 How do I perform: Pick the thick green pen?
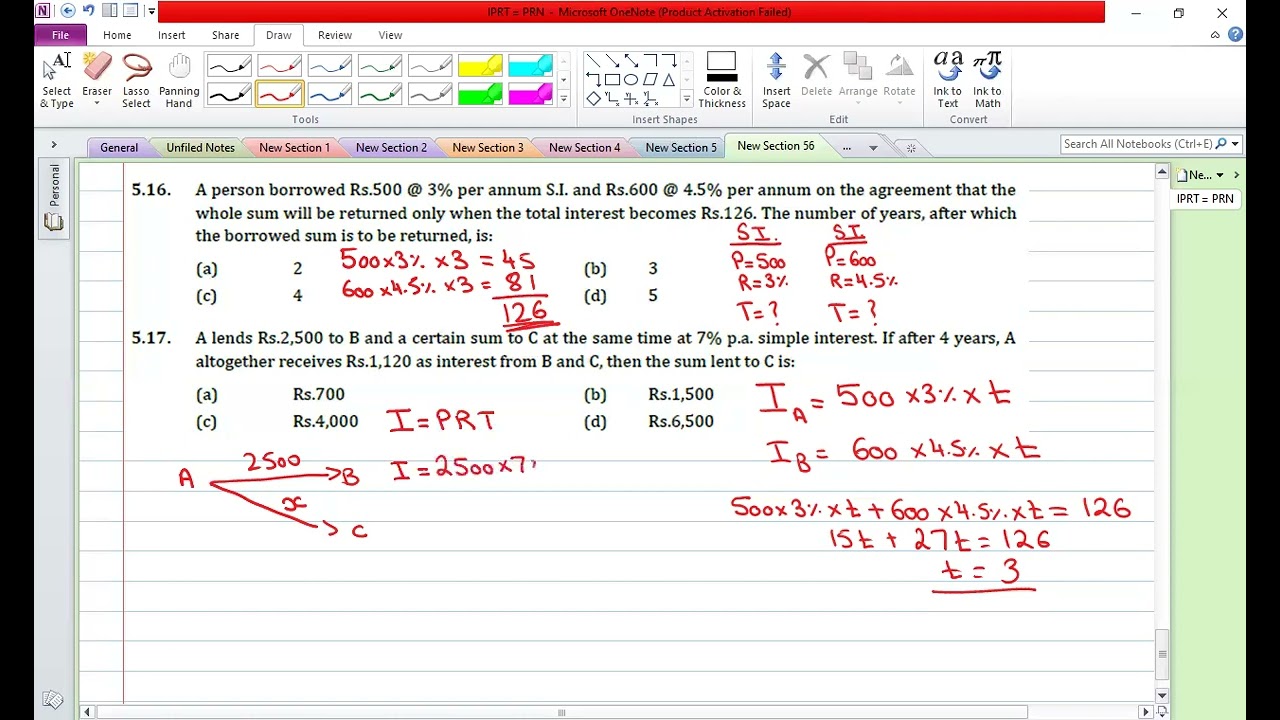pos(379,94)
